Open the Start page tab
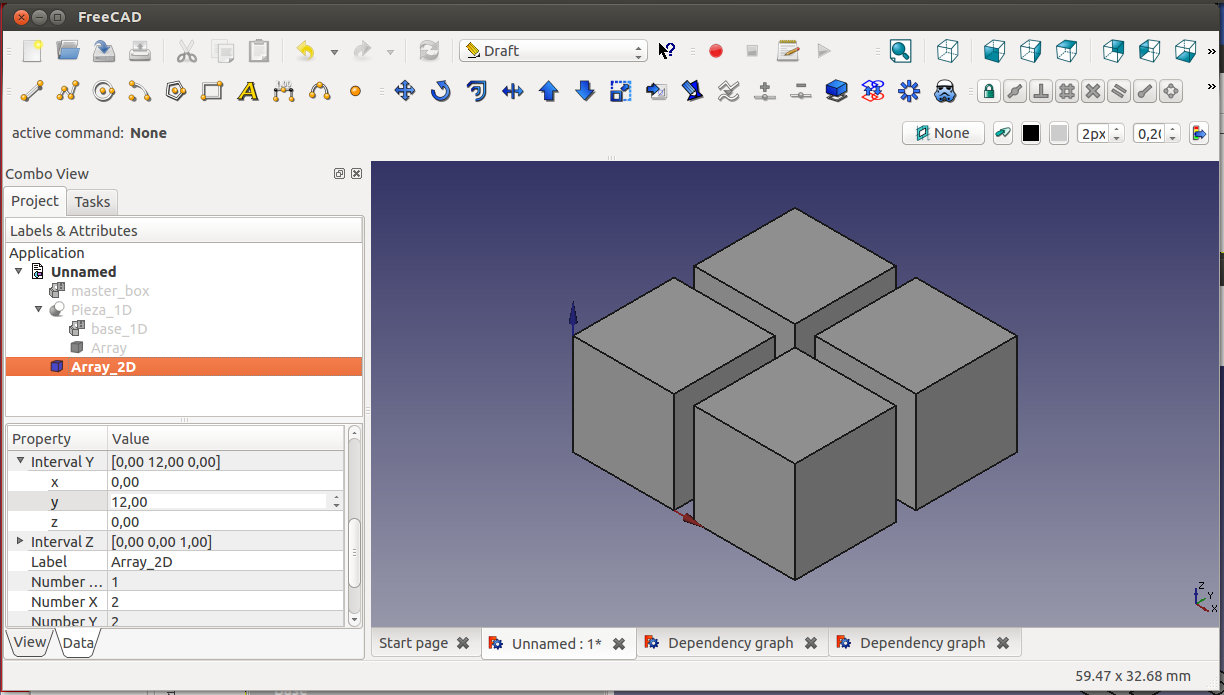Image resolution: width=1224 pixels, height=695 pixels. pos(413,643)
